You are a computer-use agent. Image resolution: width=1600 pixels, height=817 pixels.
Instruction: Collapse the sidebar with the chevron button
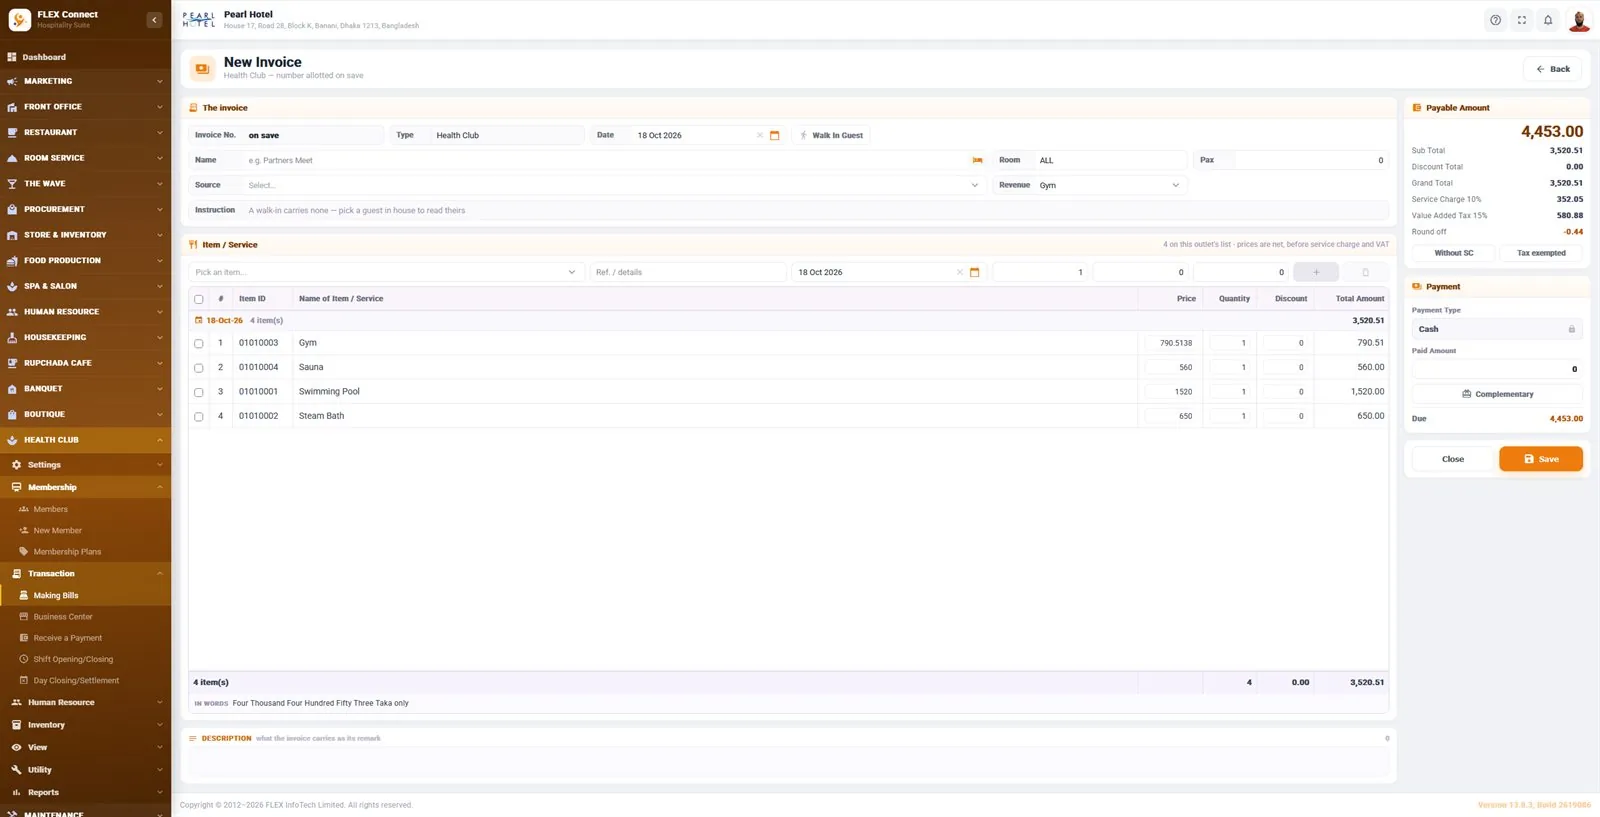pos(154,20)
